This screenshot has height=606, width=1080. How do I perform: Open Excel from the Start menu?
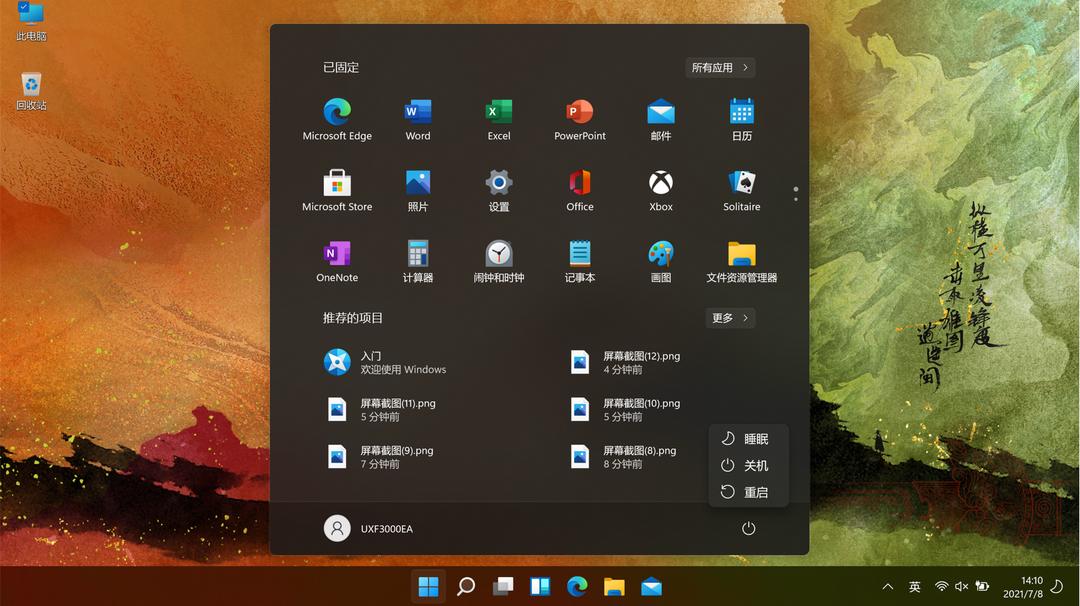[x=498, y=117]
